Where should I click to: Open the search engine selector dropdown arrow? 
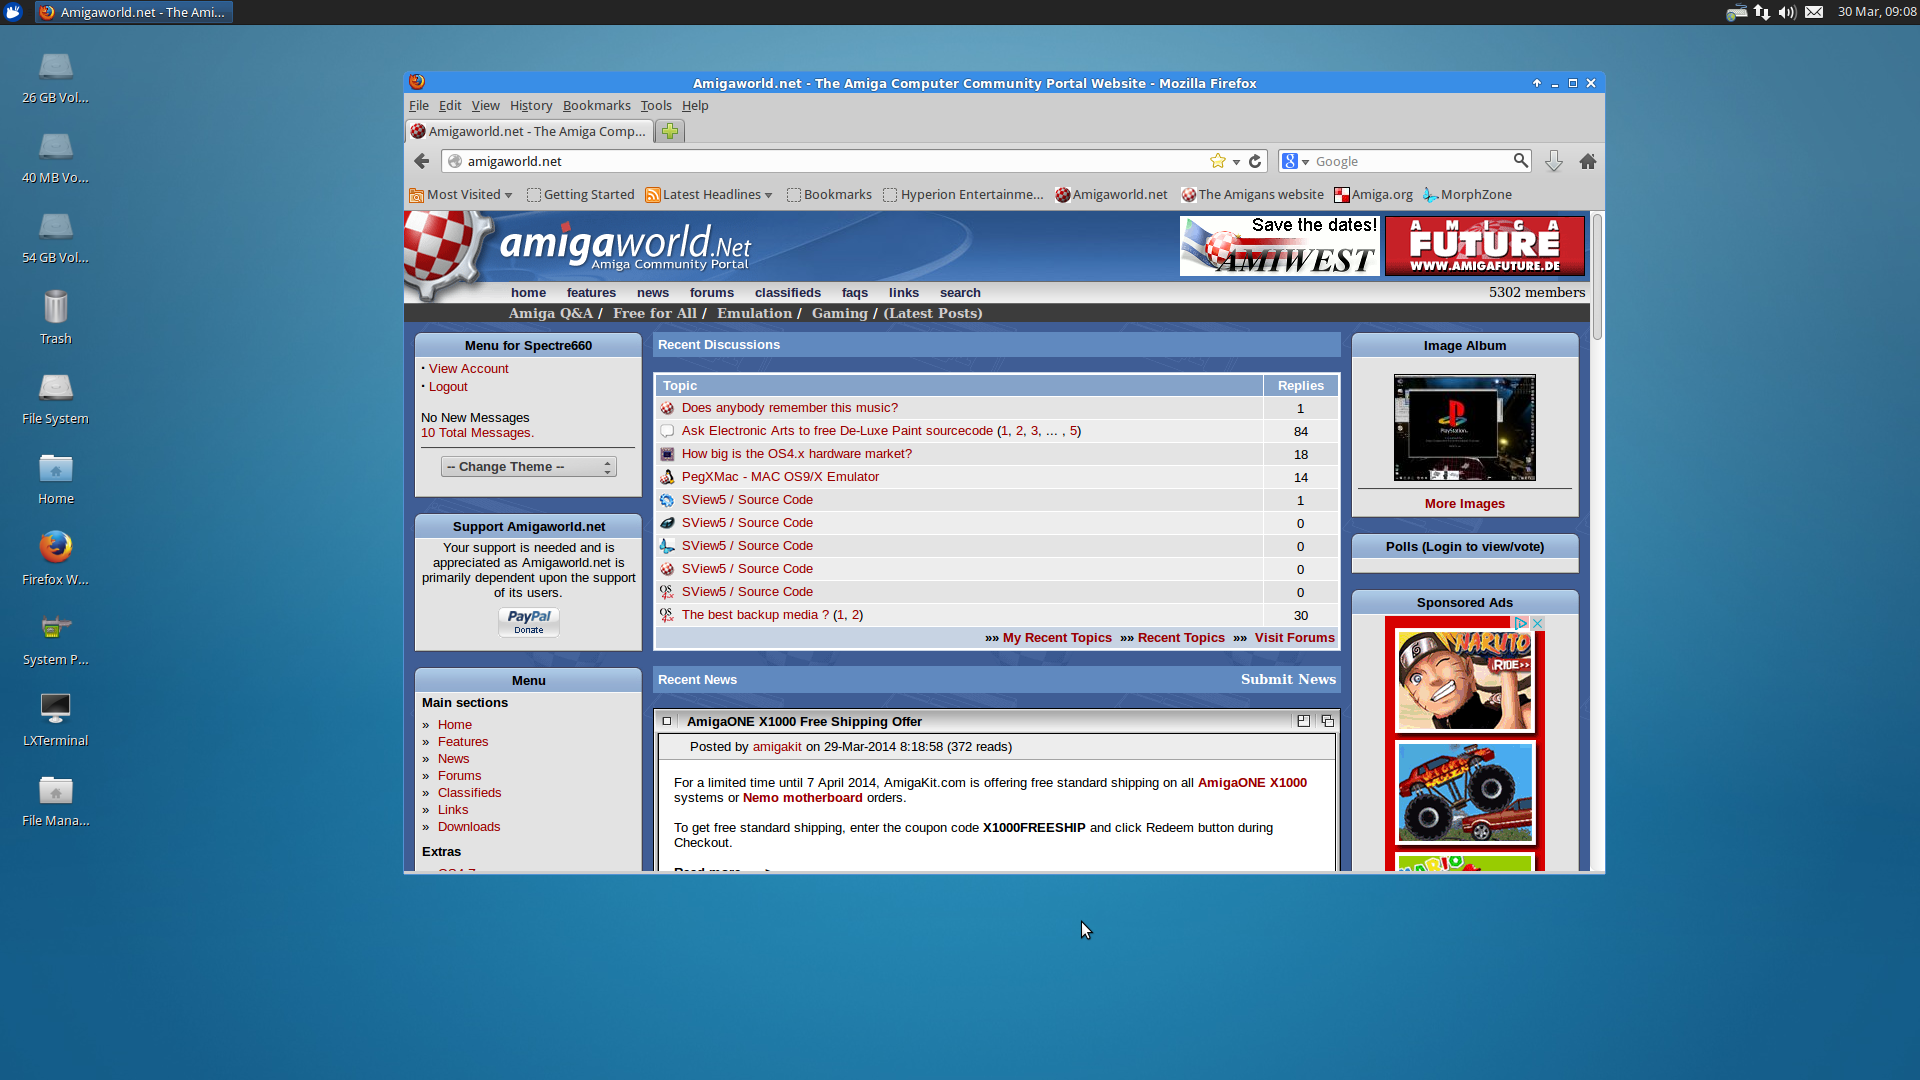click(1305, 162)
